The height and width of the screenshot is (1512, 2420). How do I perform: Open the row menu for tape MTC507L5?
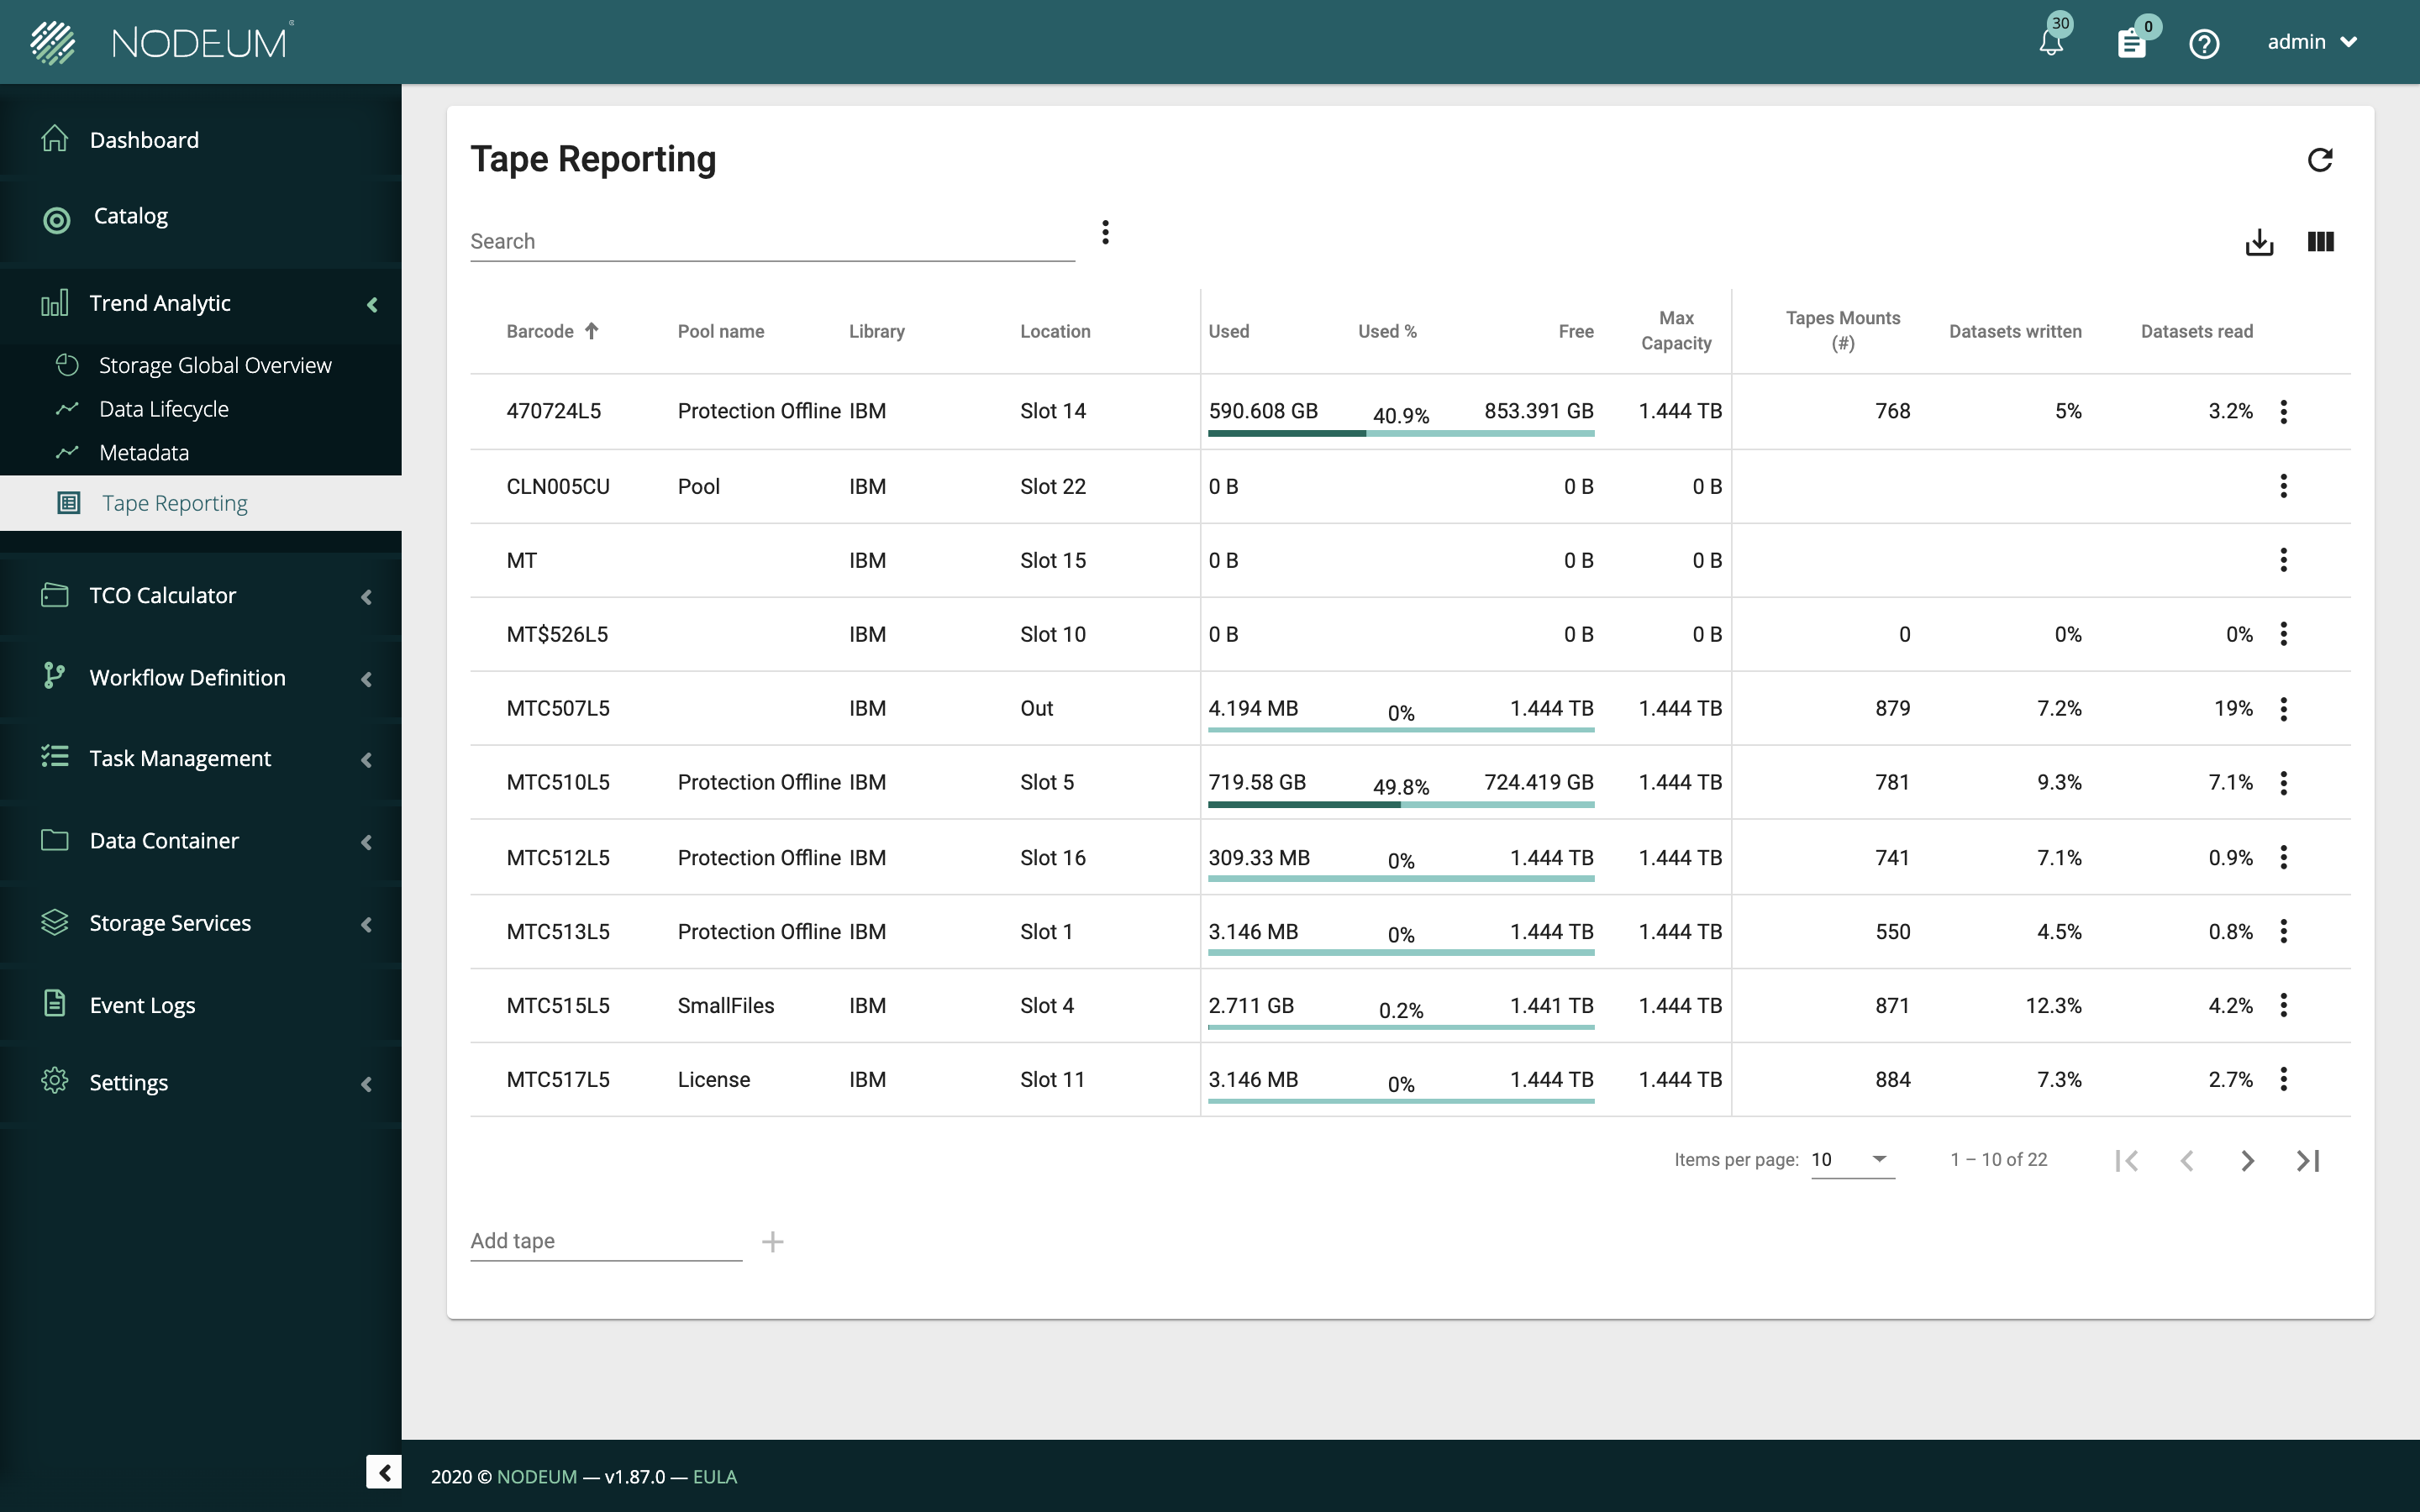tap(2284, 708)
